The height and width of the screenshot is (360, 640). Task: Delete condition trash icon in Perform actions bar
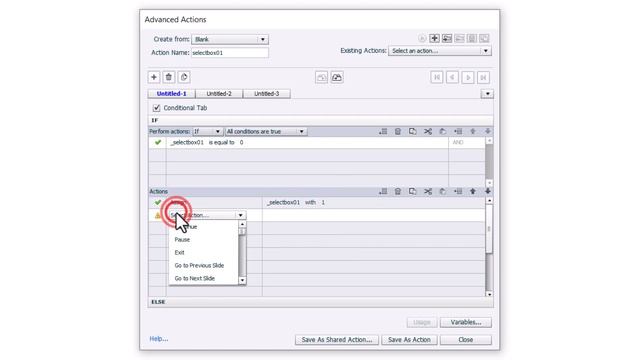(x=398, y=131)
